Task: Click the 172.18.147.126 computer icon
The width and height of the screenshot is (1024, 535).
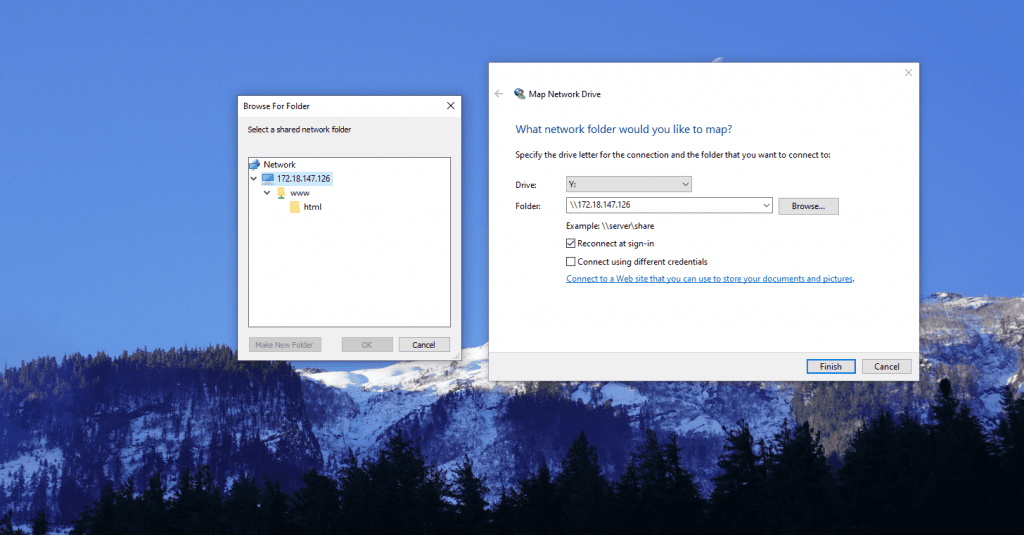Action: (x=268, y=178)
